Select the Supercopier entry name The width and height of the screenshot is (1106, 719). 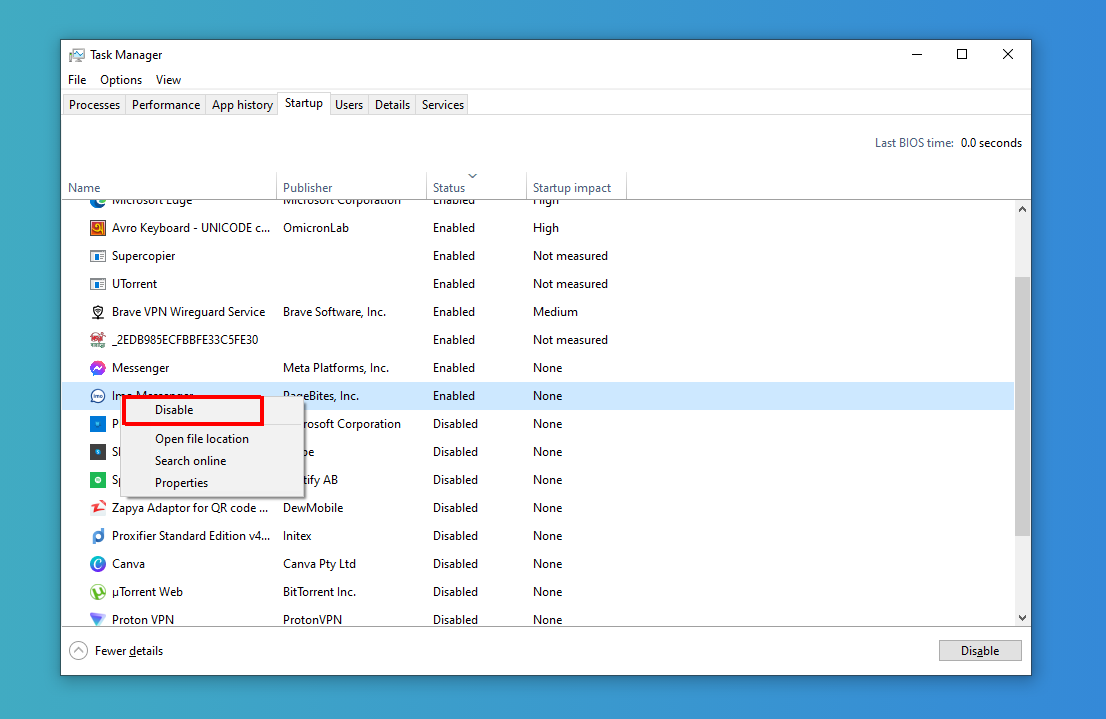click(x=143, y=256)
